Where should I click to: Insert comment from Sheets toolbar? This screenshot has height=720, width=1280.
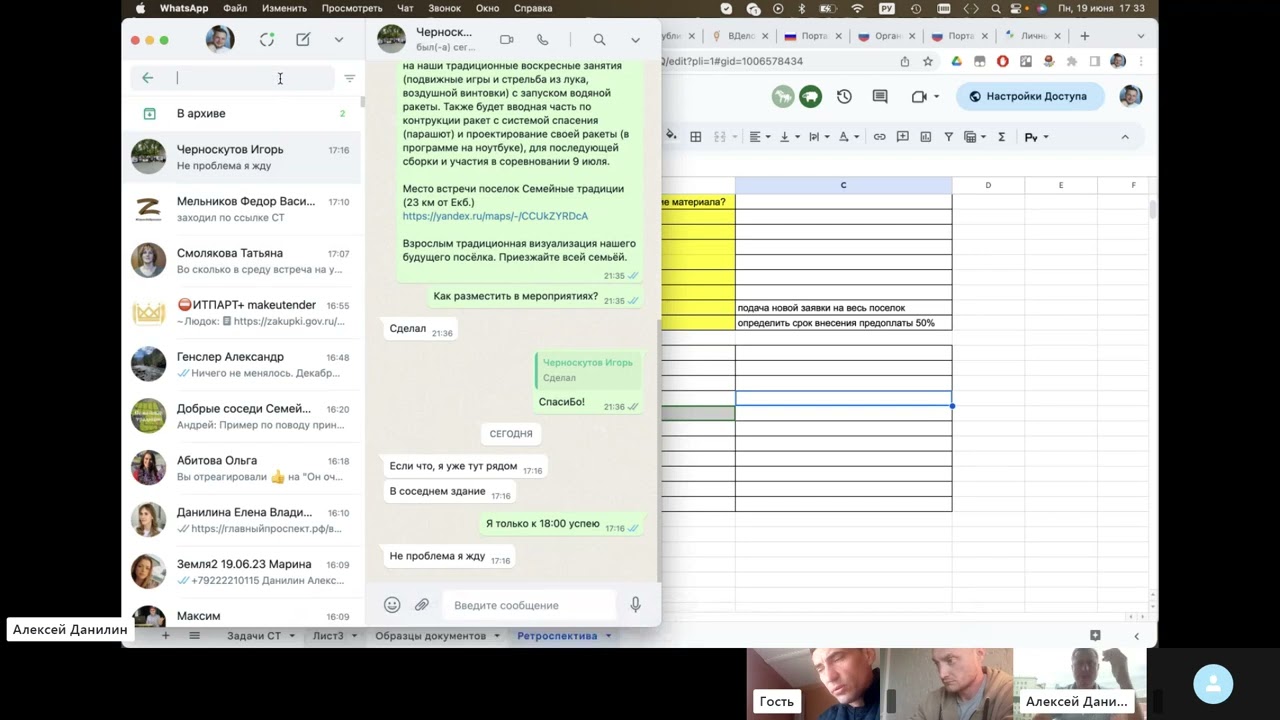click(903, 137)
